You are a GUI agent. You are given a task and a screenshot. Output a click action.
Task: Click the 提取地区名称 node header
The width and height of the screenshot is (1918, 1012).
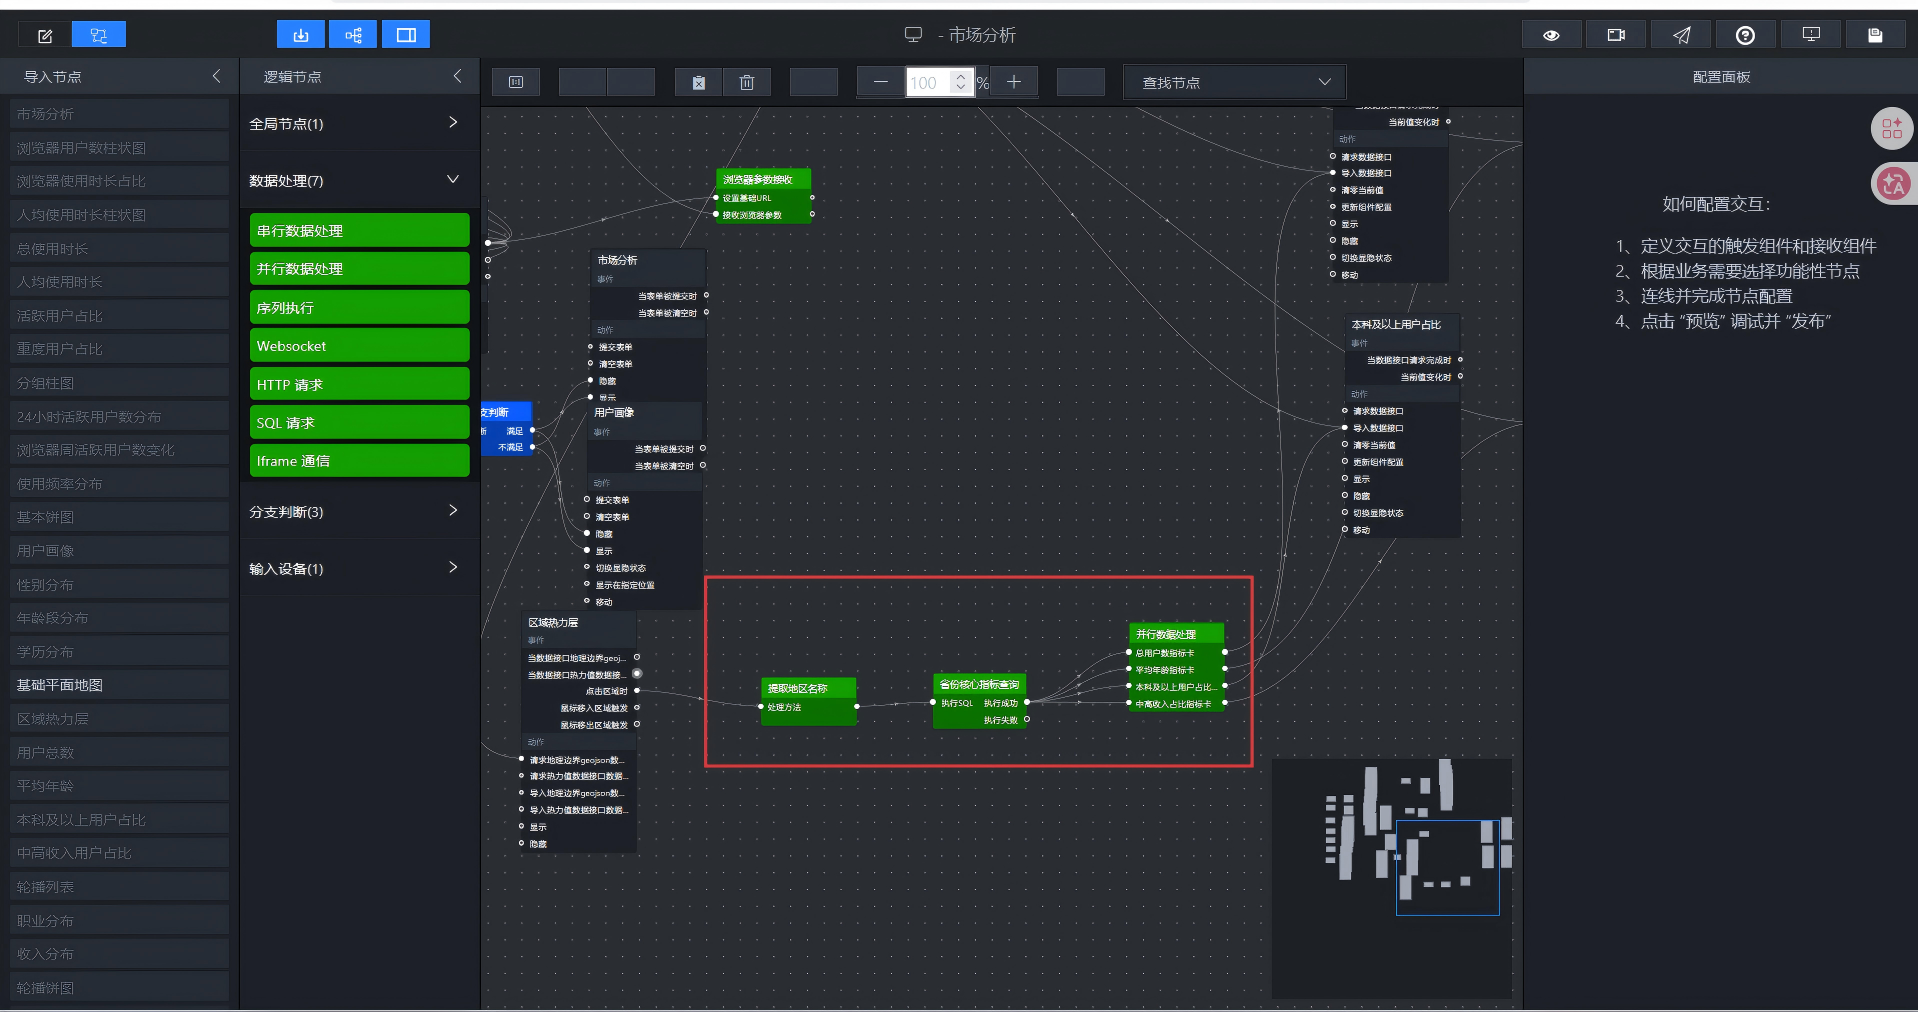(808, 688)
